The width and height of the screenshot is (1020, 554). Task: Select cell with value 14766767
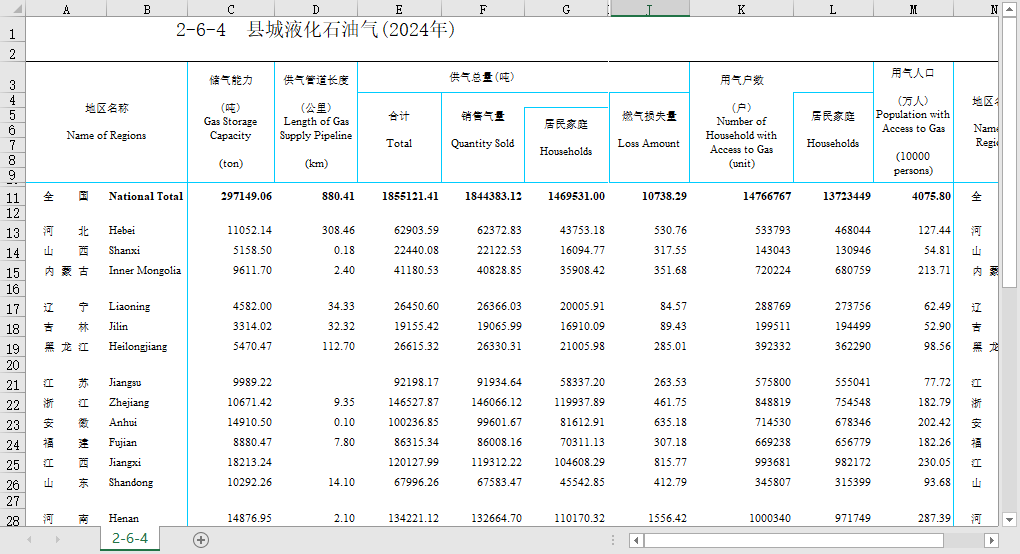tap(742, 196)
